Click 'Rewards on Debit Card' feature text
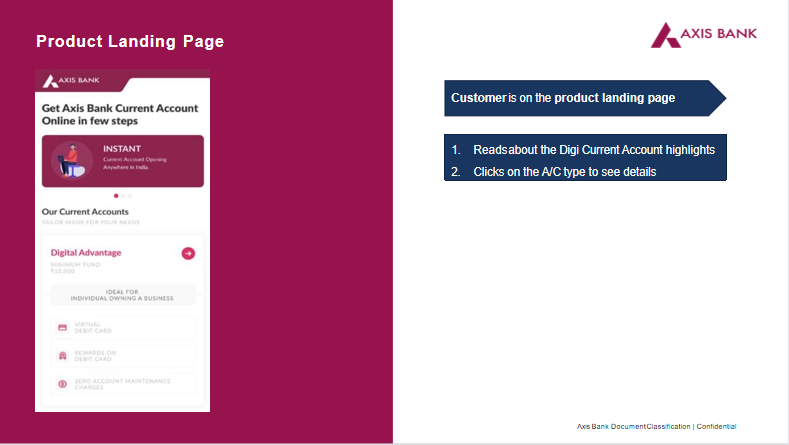 pos(95,356)
